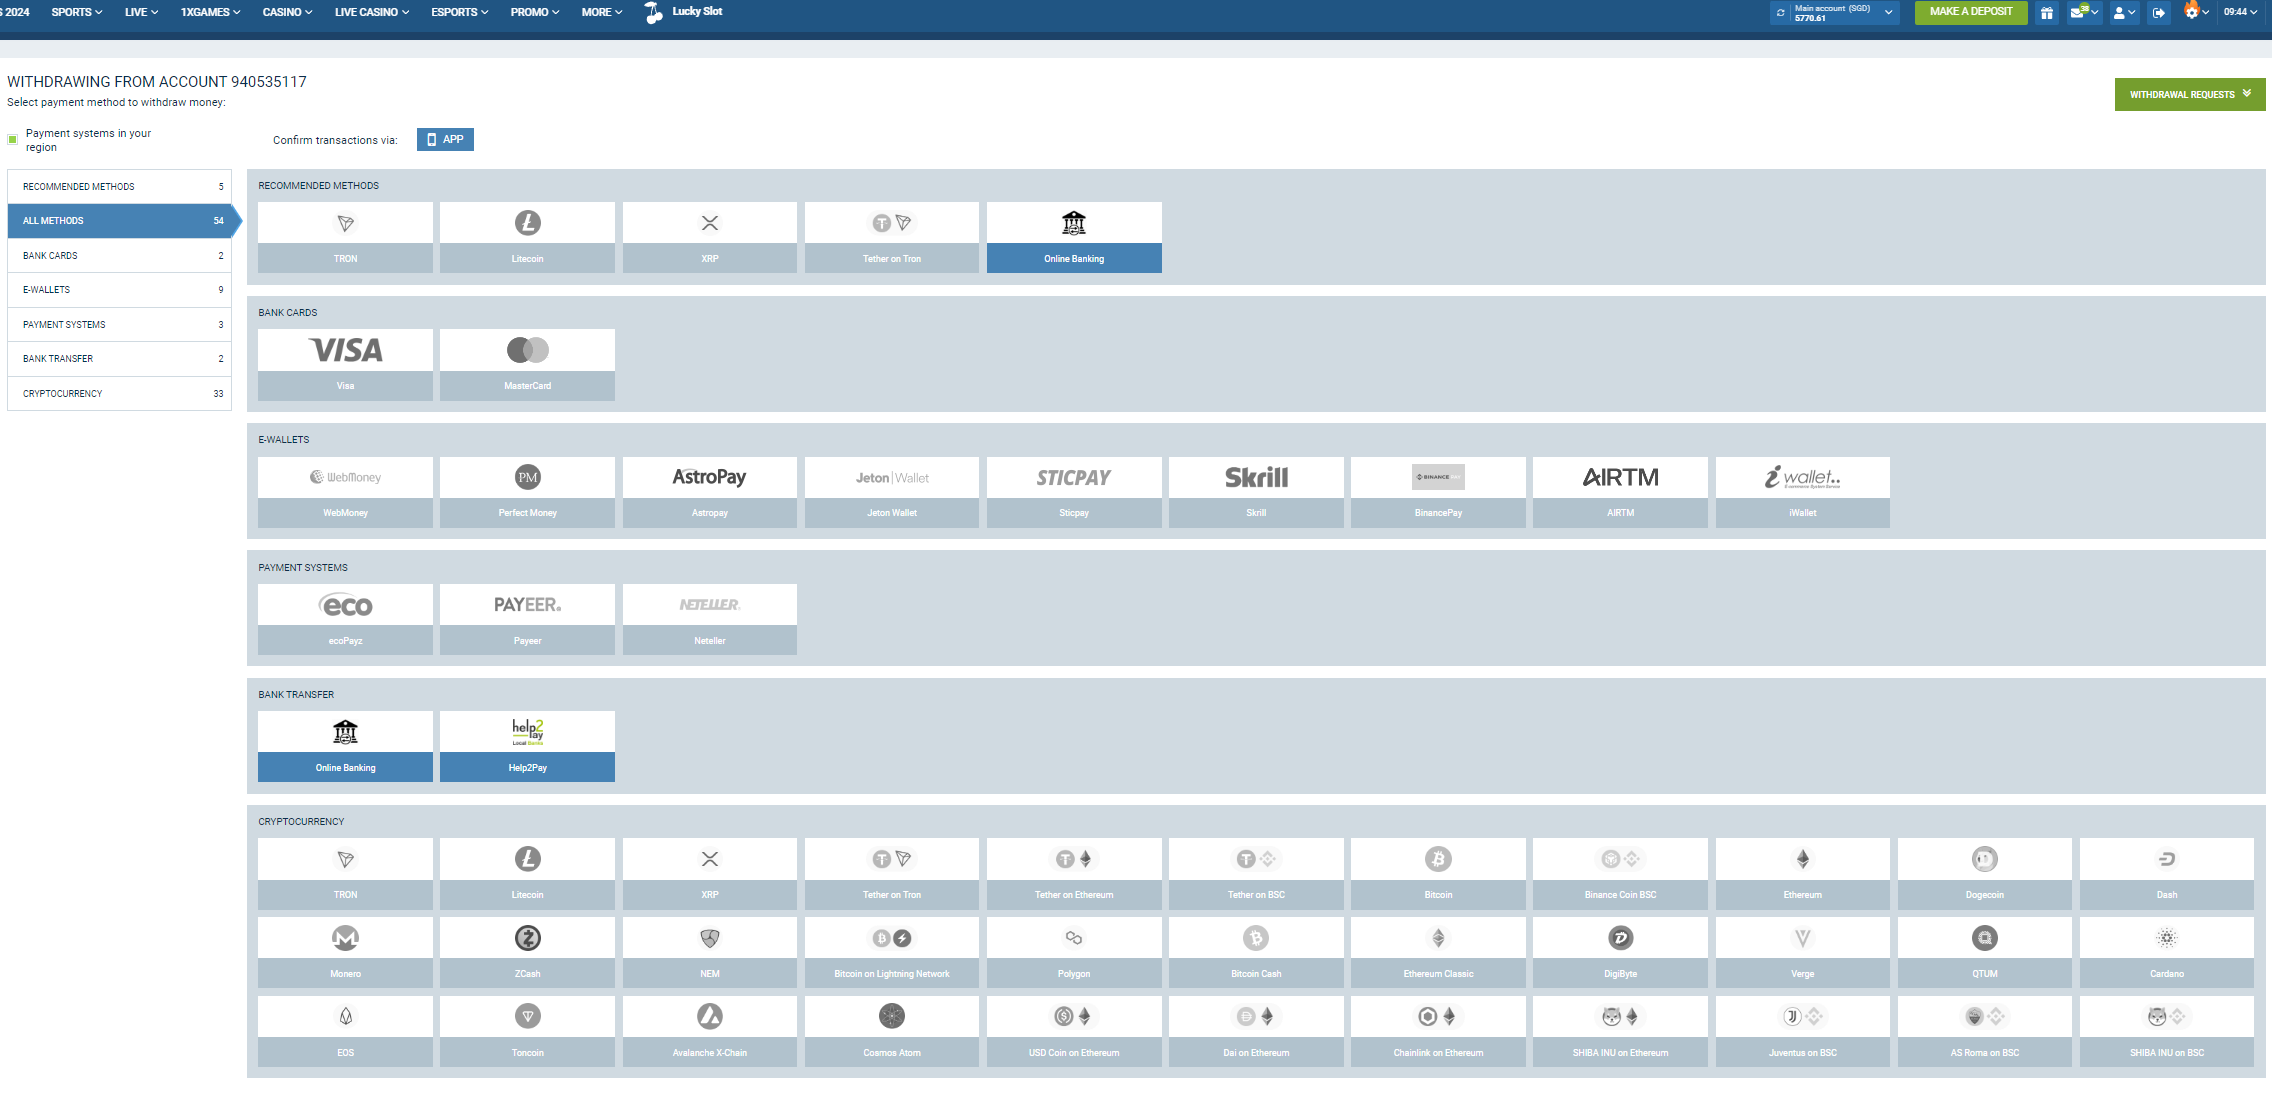Select TRON under Recommended Methods

click(x=345, y=237)
